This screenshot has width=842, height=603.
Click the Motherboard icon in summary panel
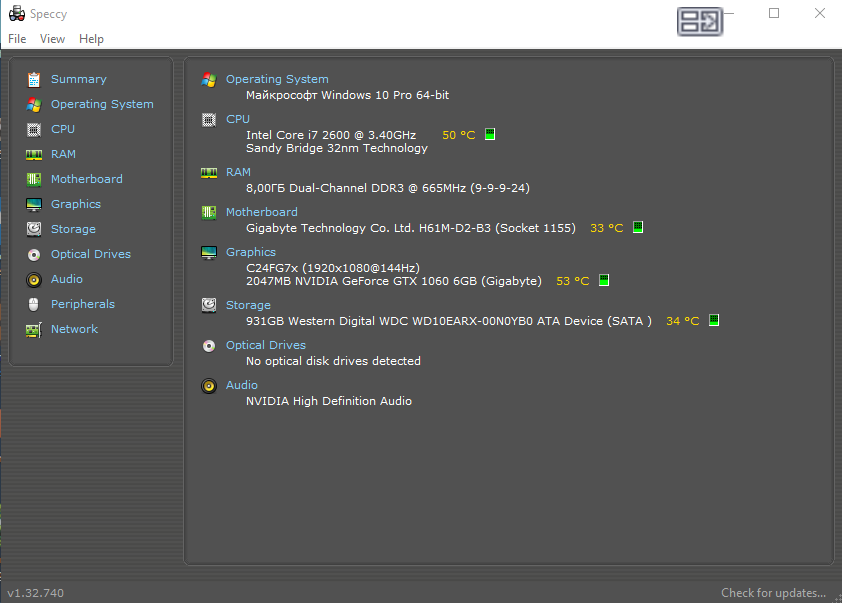point(209,213)
